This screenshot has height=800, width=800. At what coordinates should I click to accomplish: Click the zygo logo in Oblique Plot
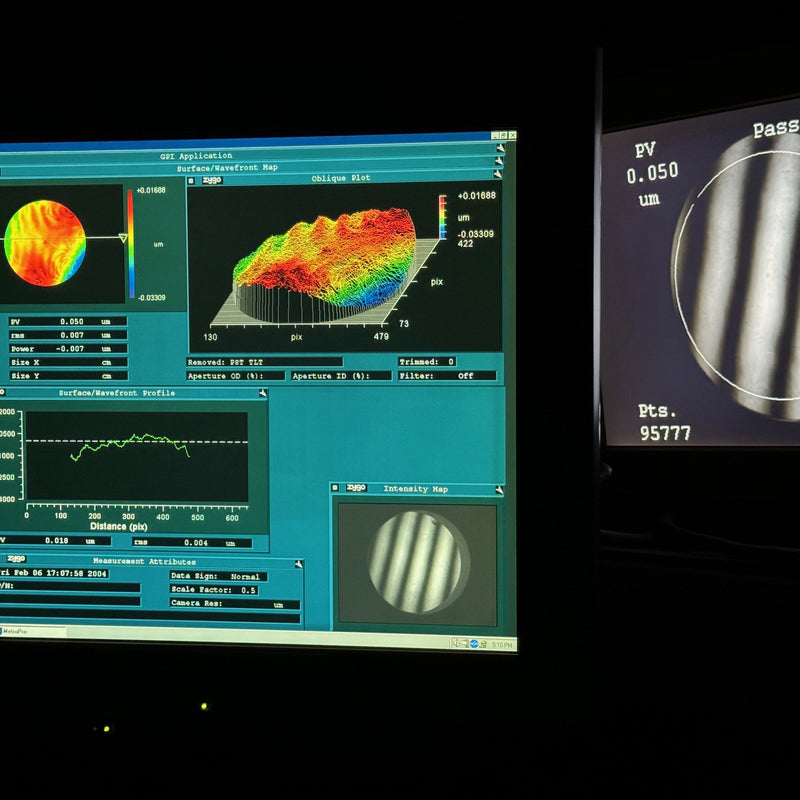pyautogui.click(x=212, y=180)
